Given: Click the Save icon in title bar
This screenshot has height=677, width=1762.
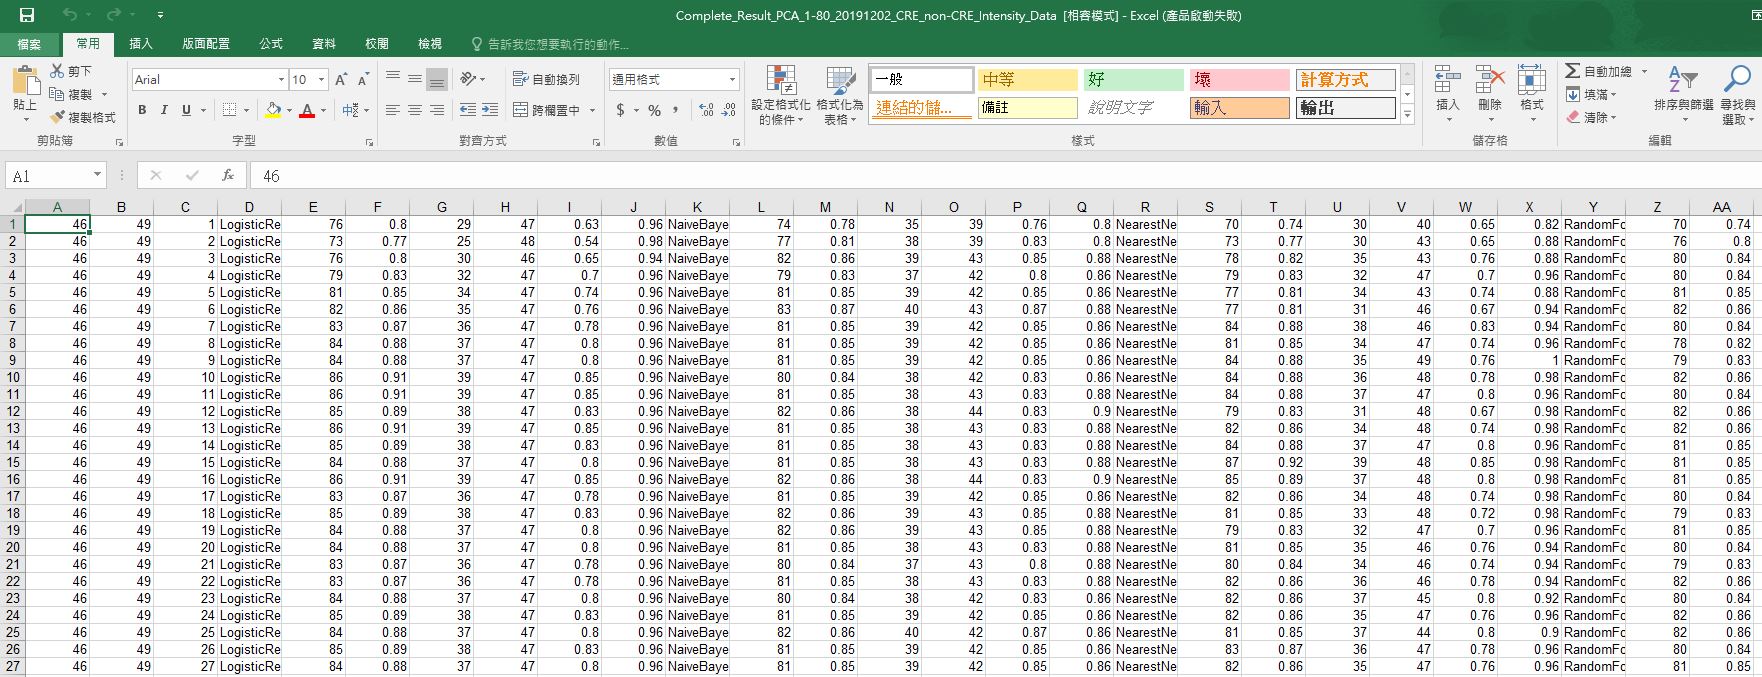Looking at the screenshot, I should point(27,15).
